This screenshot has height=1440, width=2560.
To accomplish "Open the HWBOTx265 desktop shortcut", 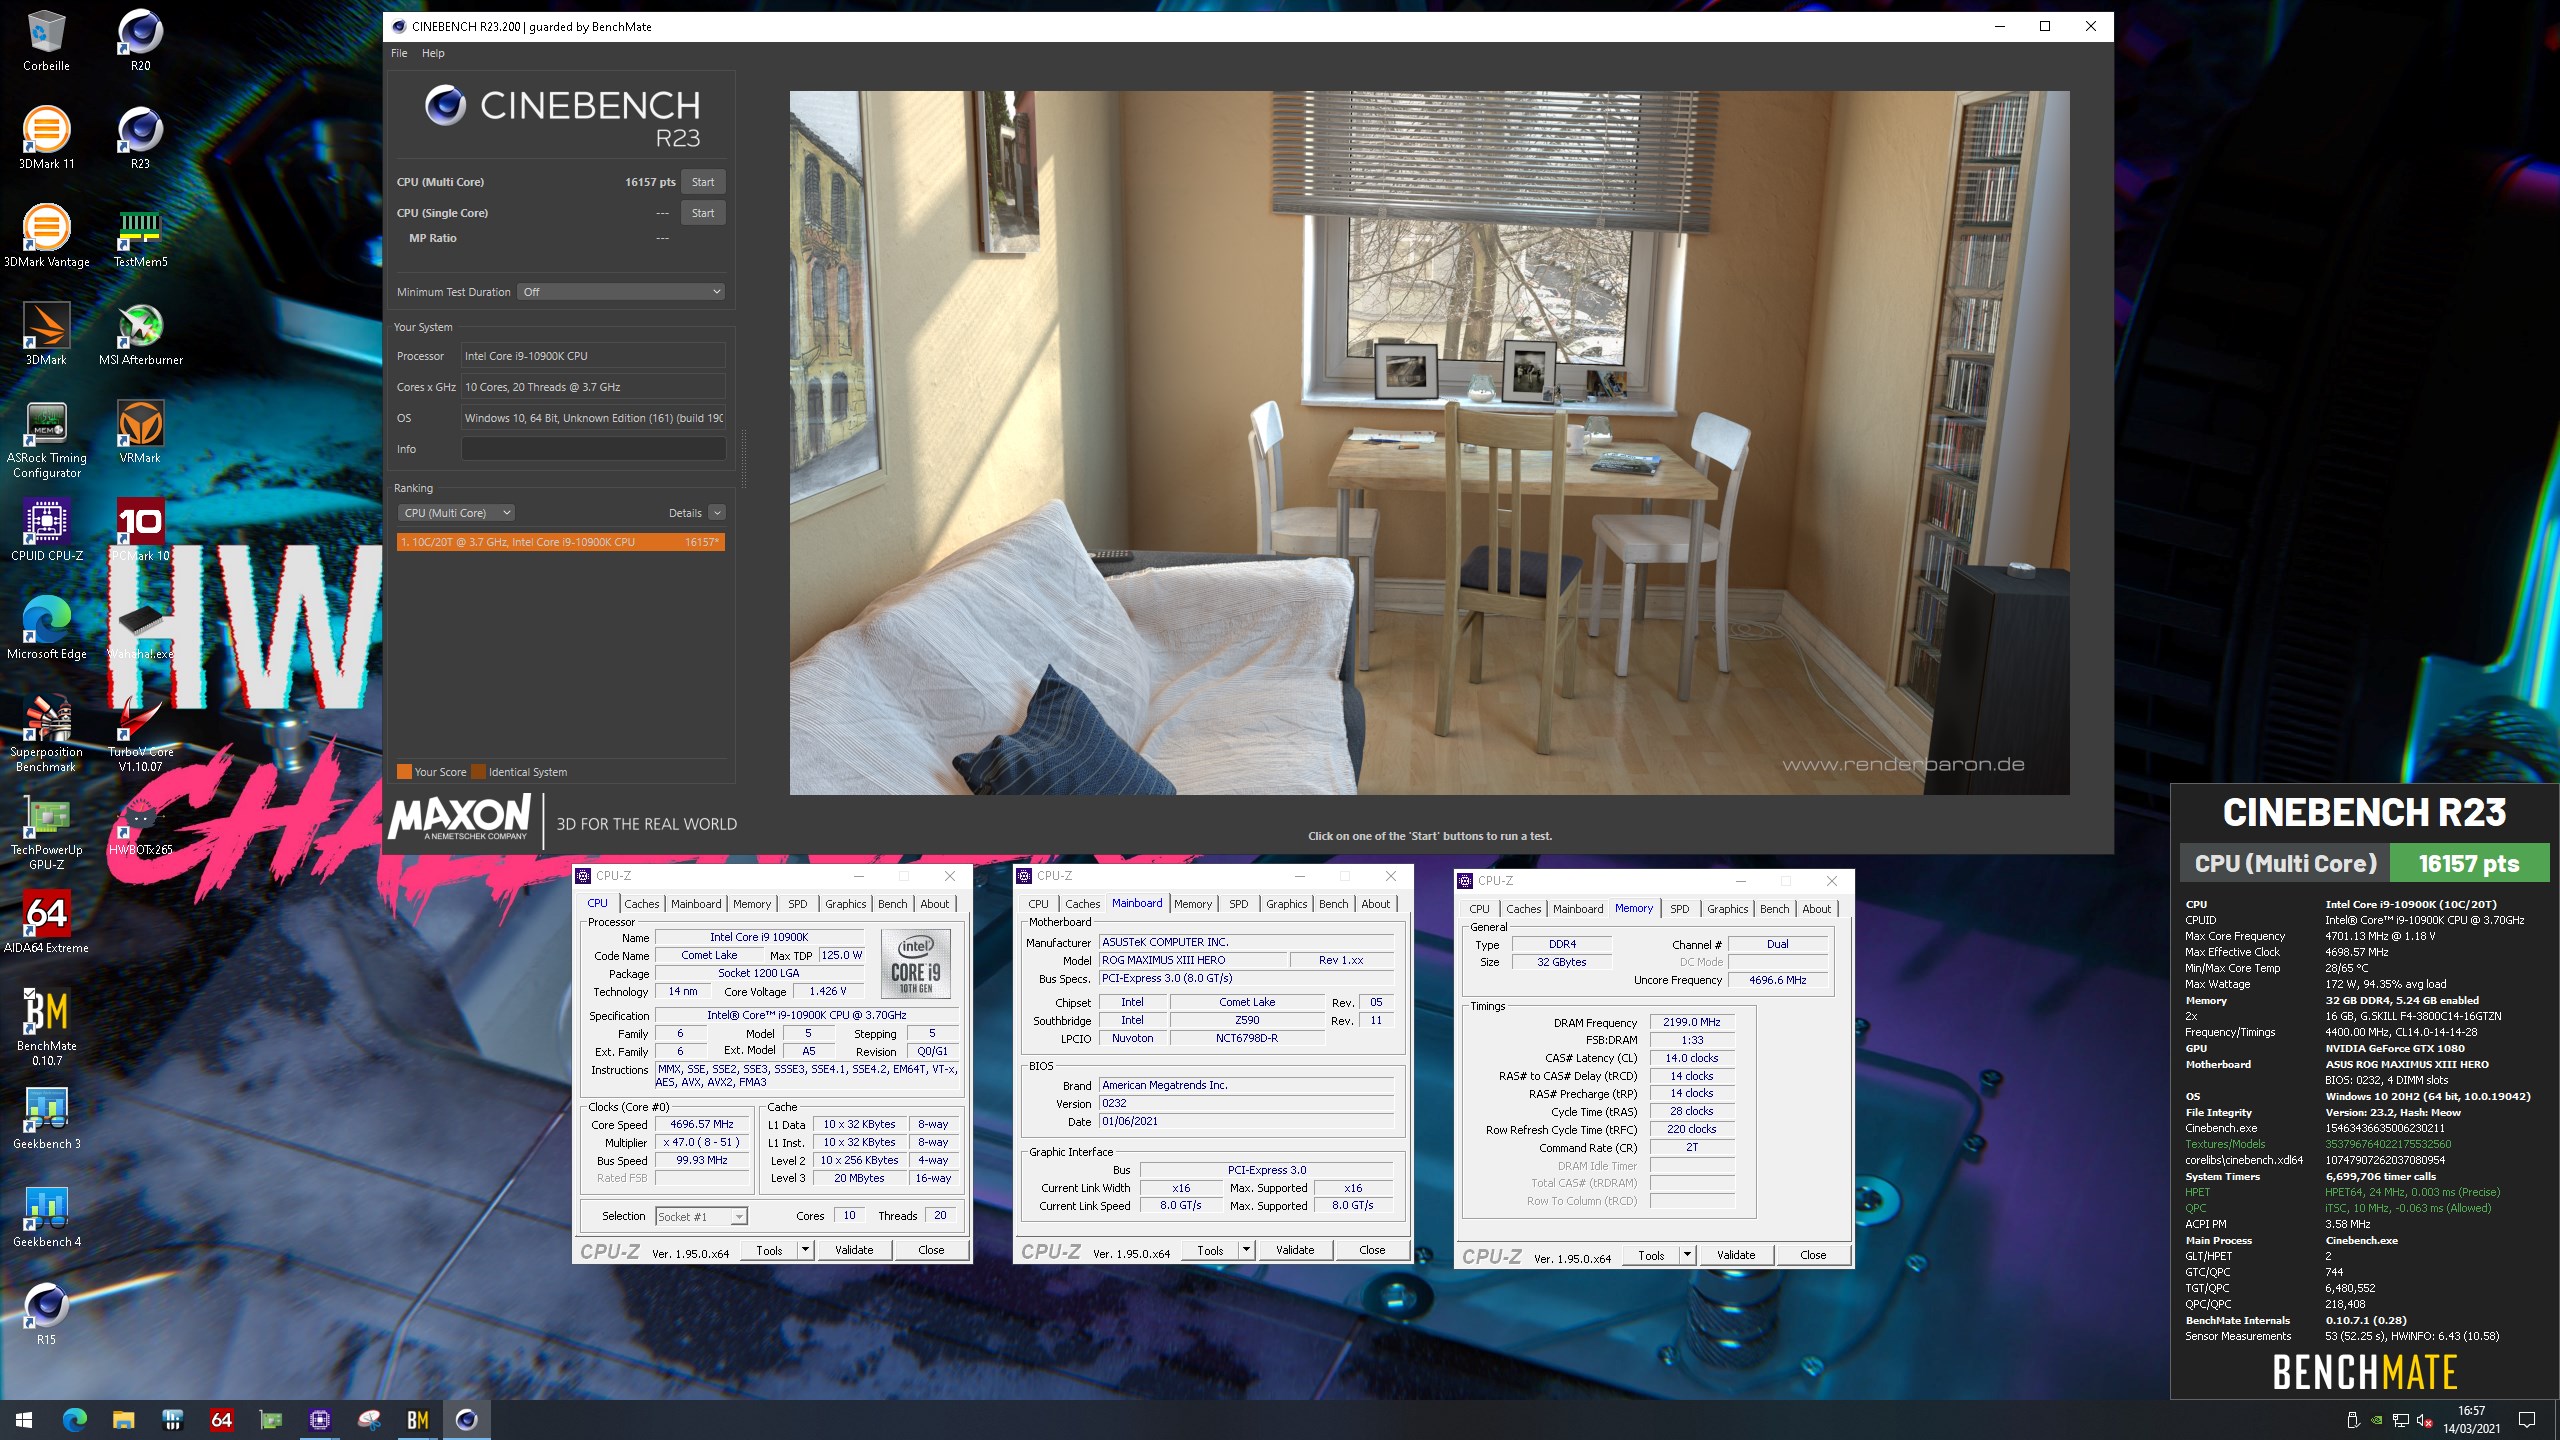I will 140,825.
